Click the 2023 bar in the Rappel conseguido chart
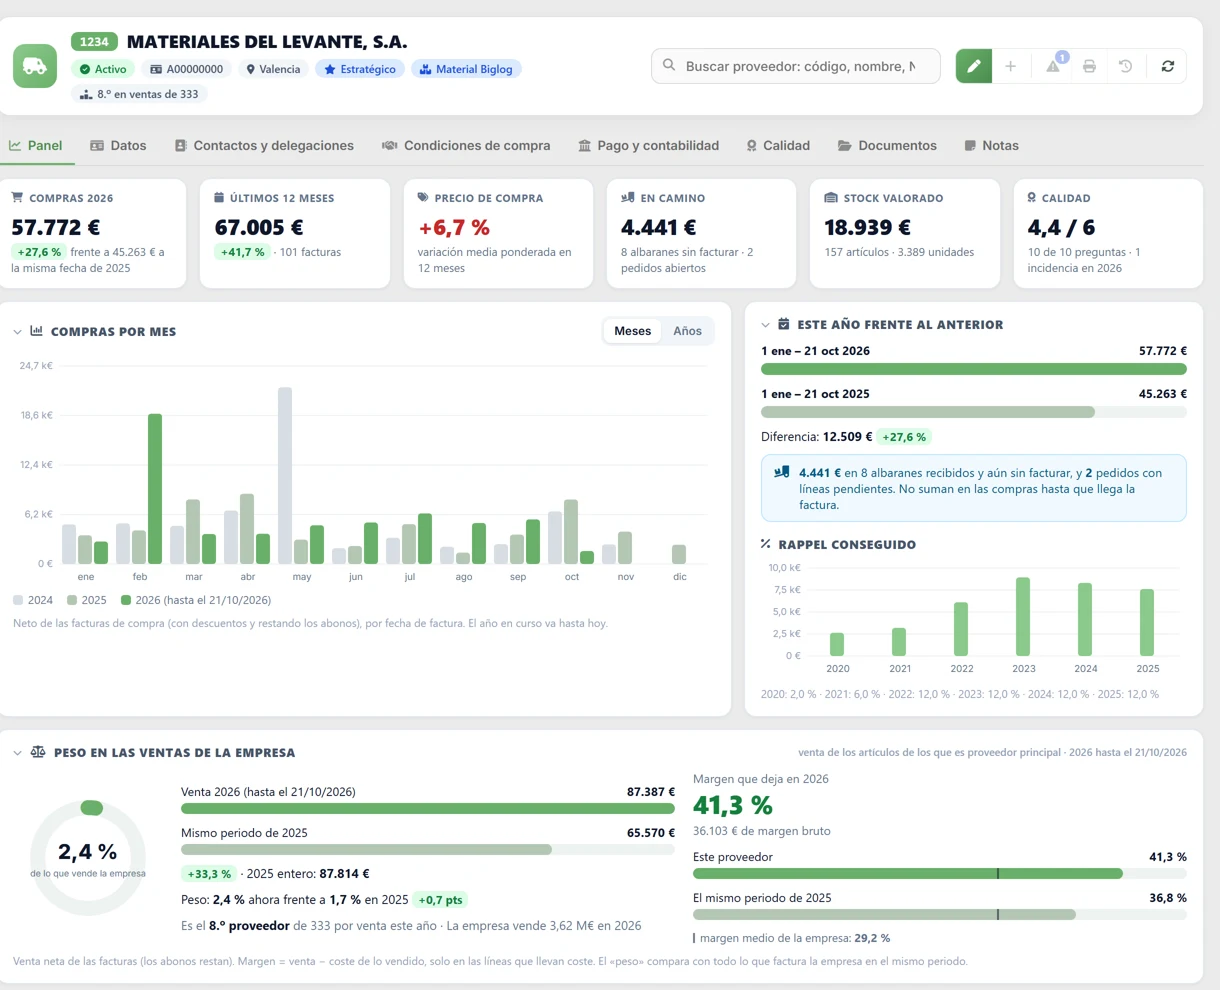 coord(1023,616)
